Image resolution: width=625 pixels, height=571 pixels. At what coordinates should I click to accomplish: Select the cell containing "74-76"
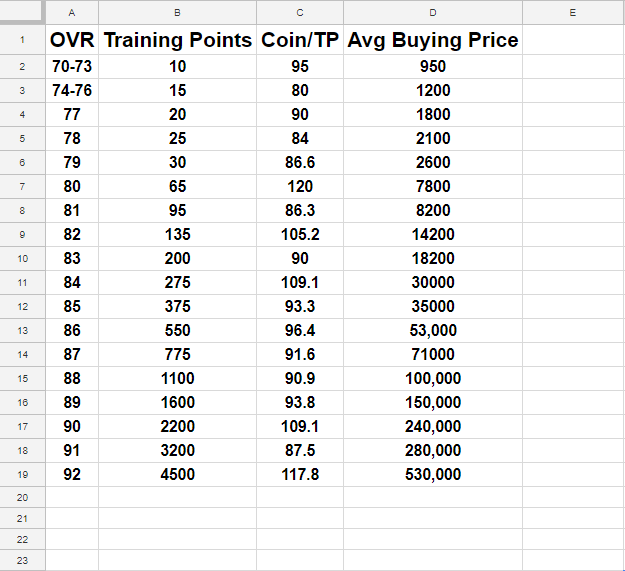[72, 90]
